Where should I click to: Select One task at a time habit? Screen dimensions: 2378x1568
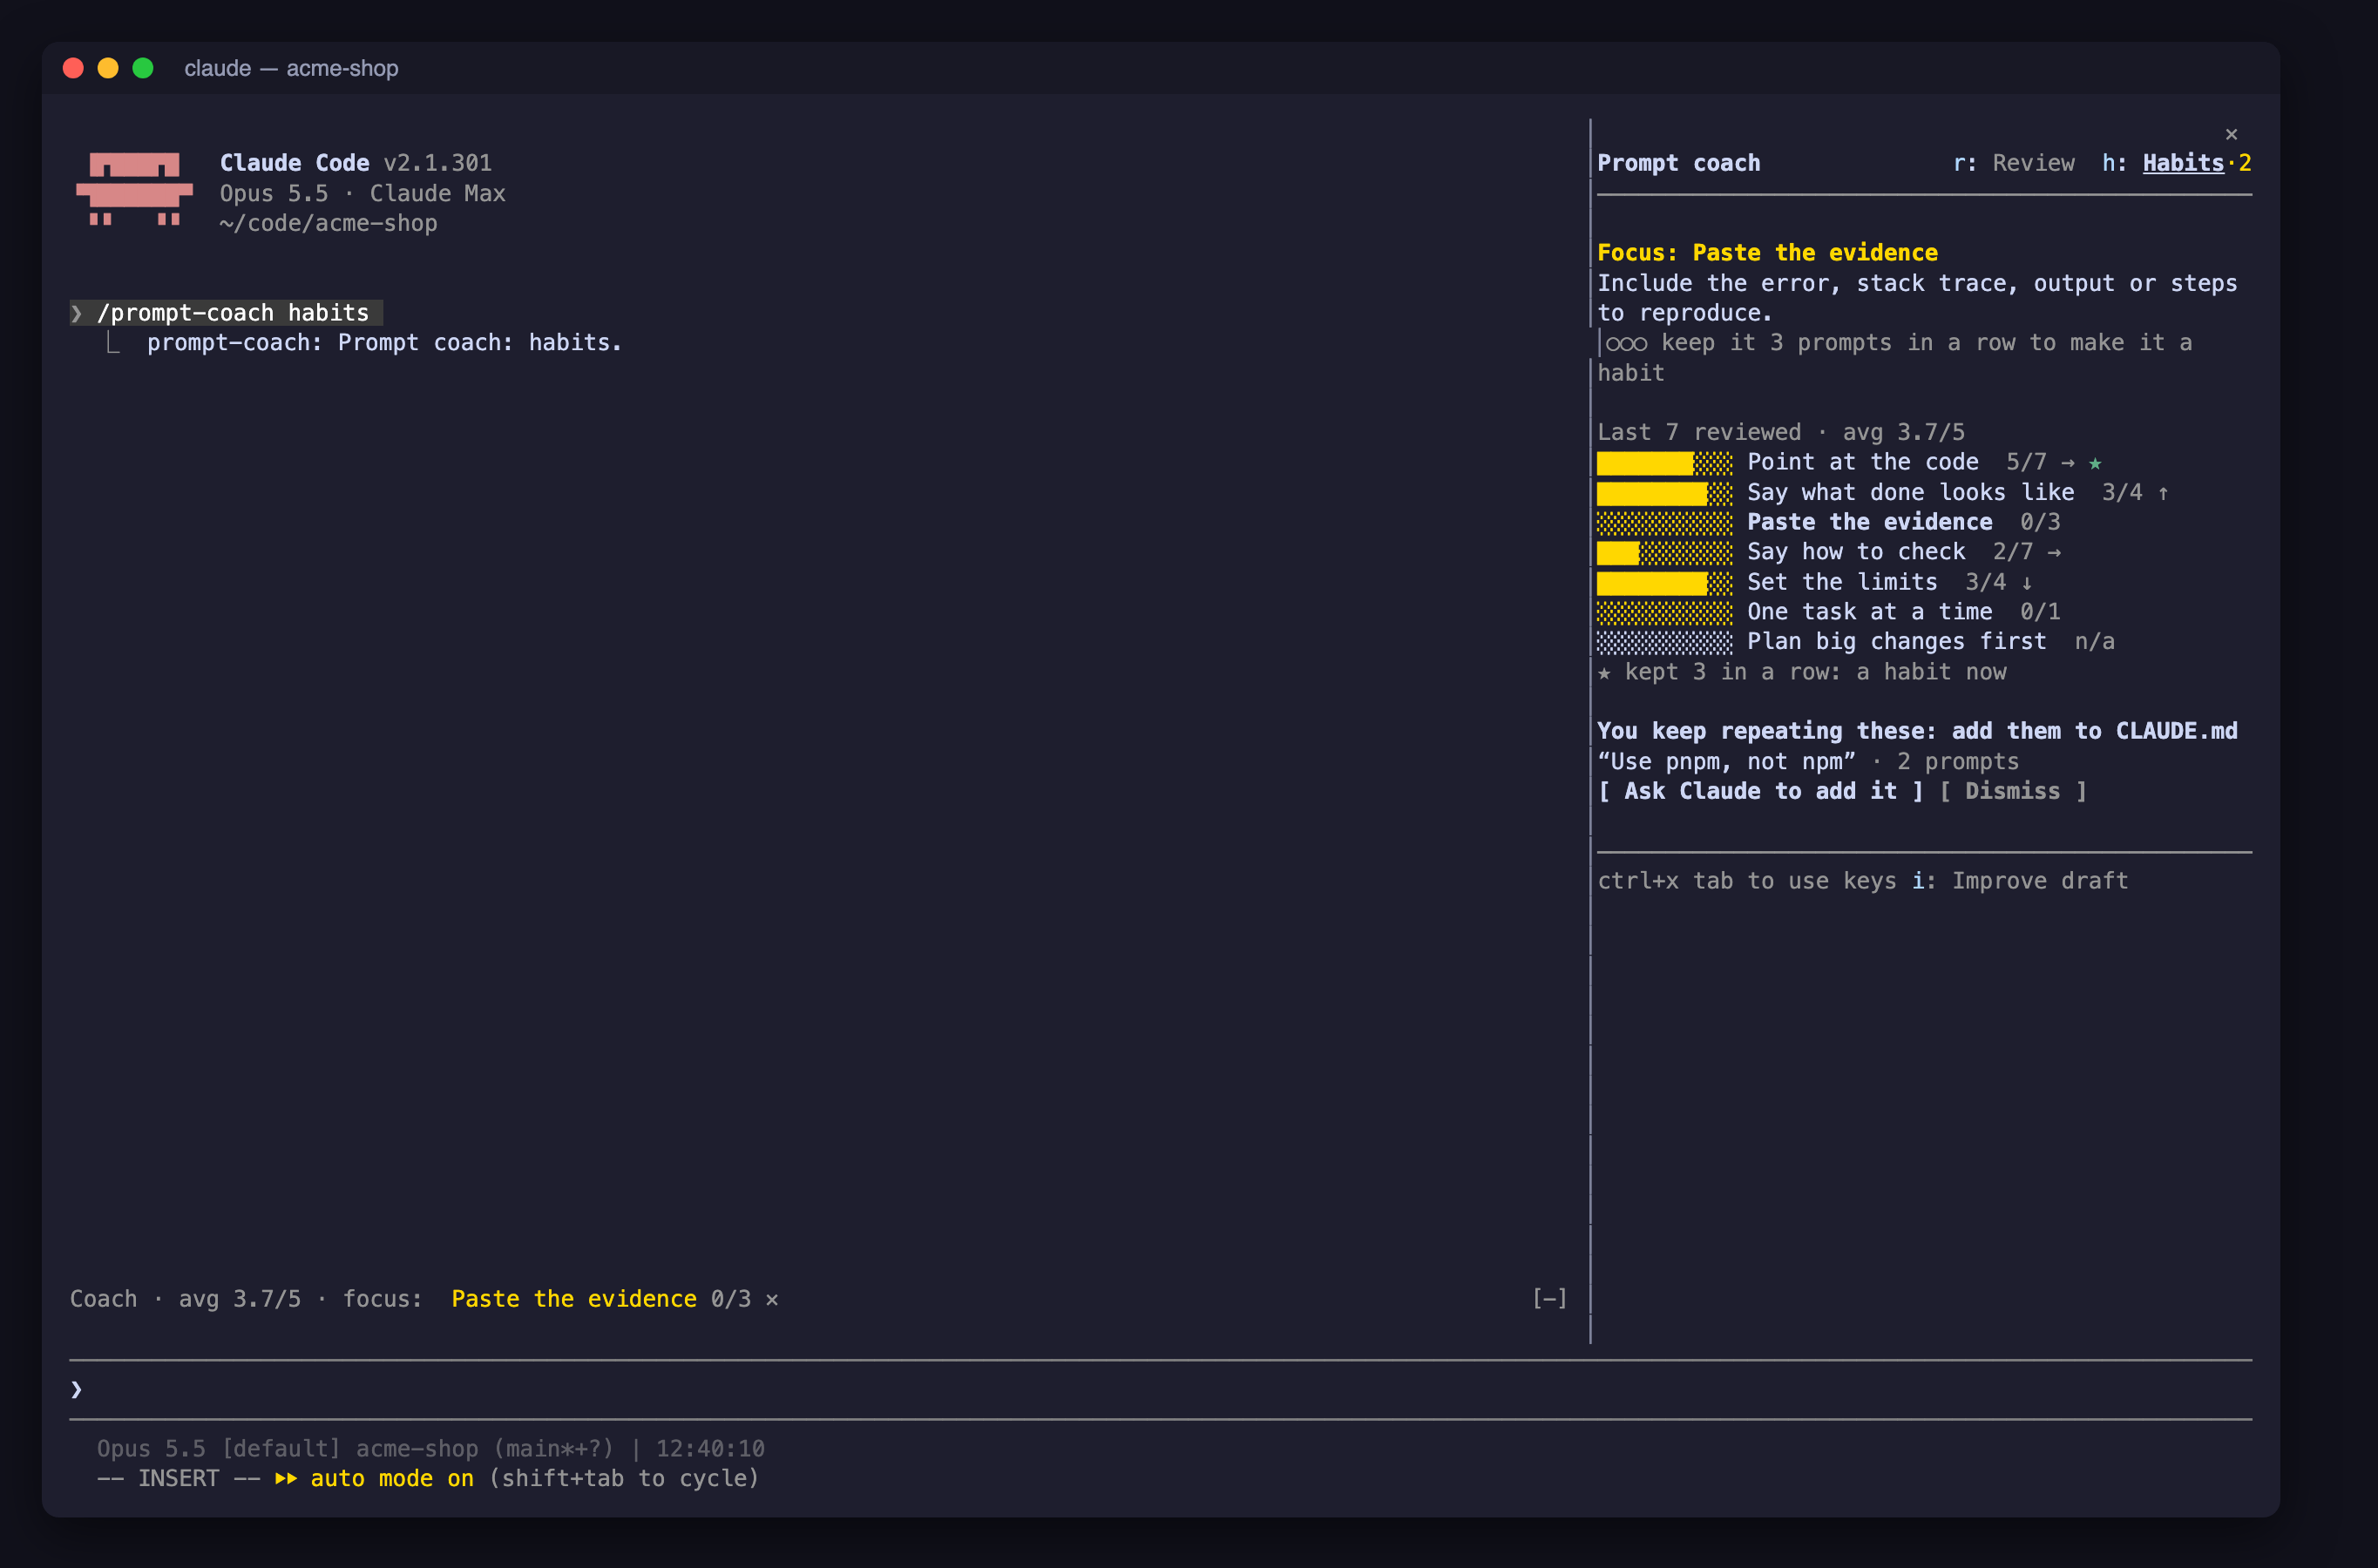pyautogui.click(x=1829, y=612)
